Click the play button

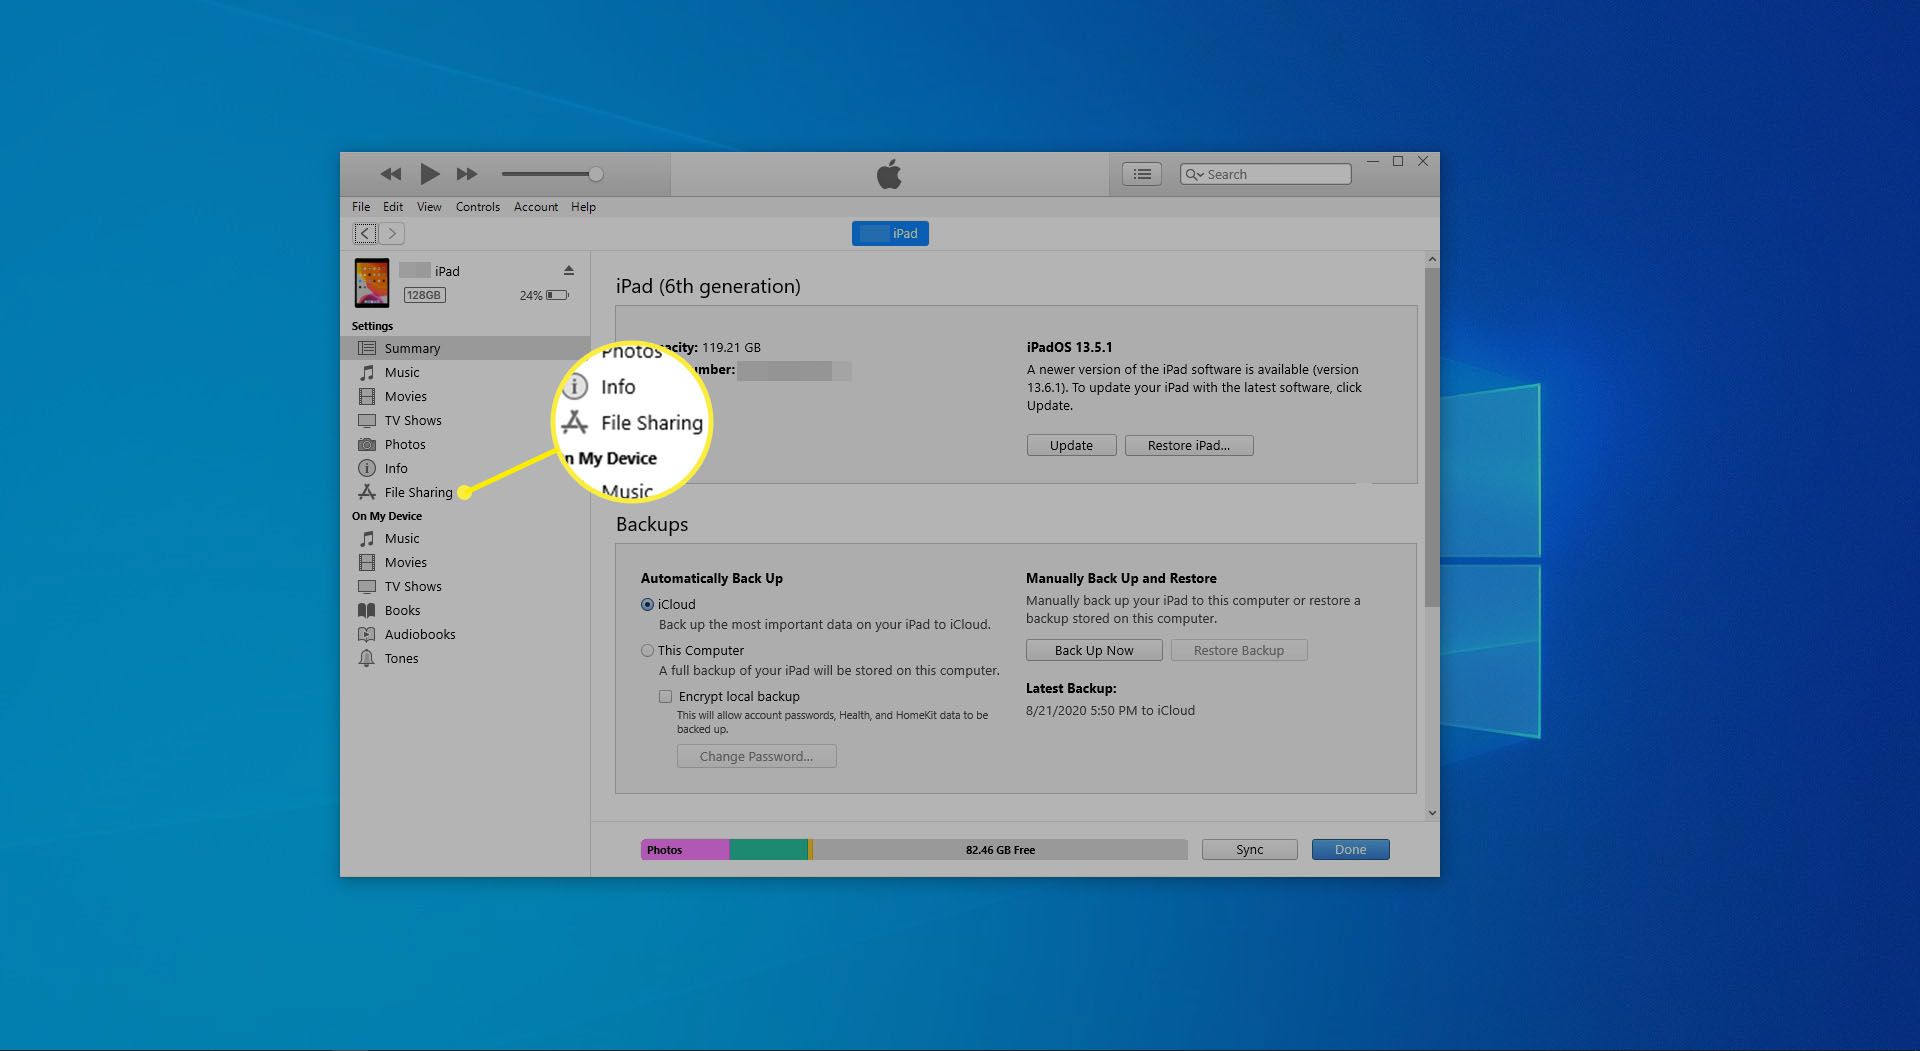[429, 174]
